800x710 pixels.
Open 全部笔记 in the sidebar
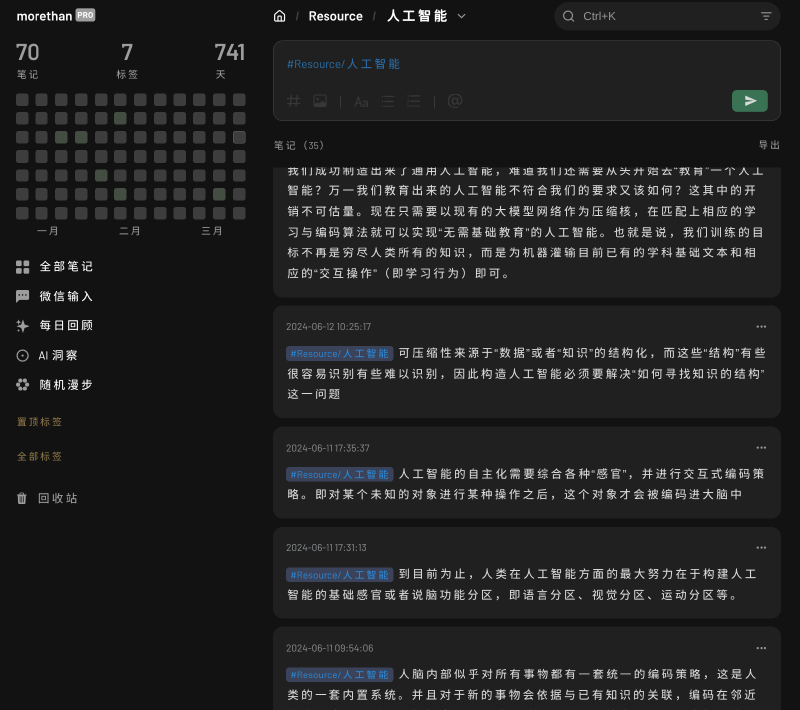66,267
